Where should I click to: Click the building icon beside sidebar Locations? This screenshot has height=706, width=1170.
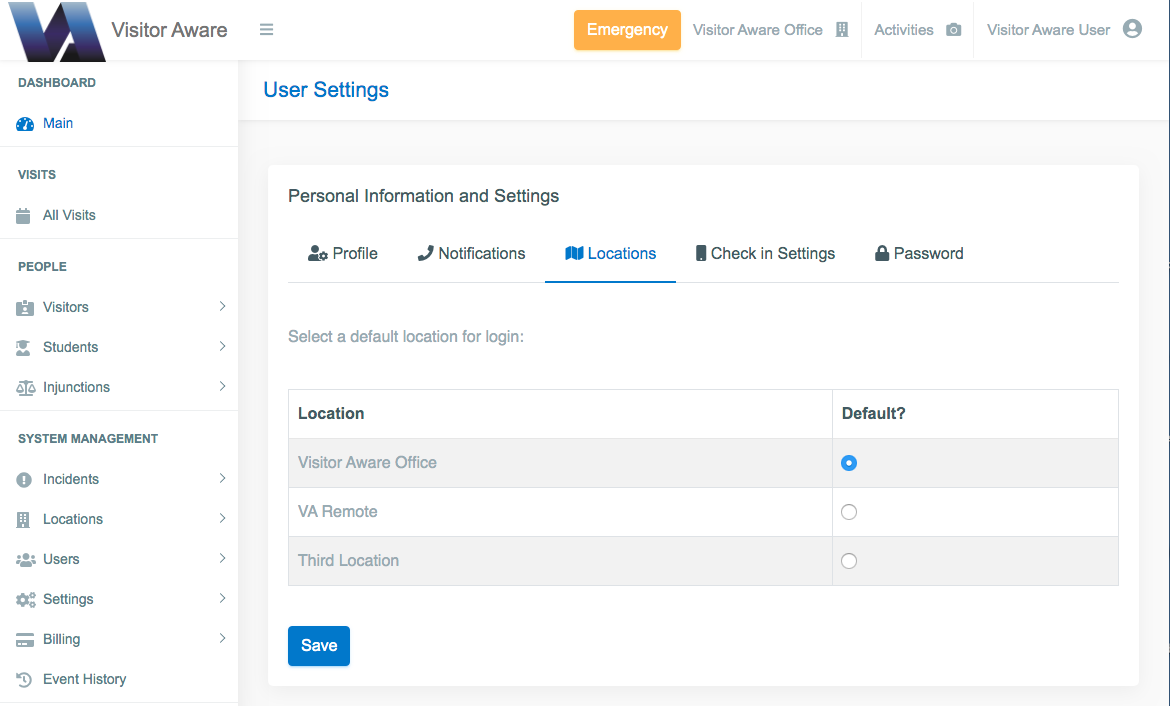pyautogui.click(x=23, y=519)
